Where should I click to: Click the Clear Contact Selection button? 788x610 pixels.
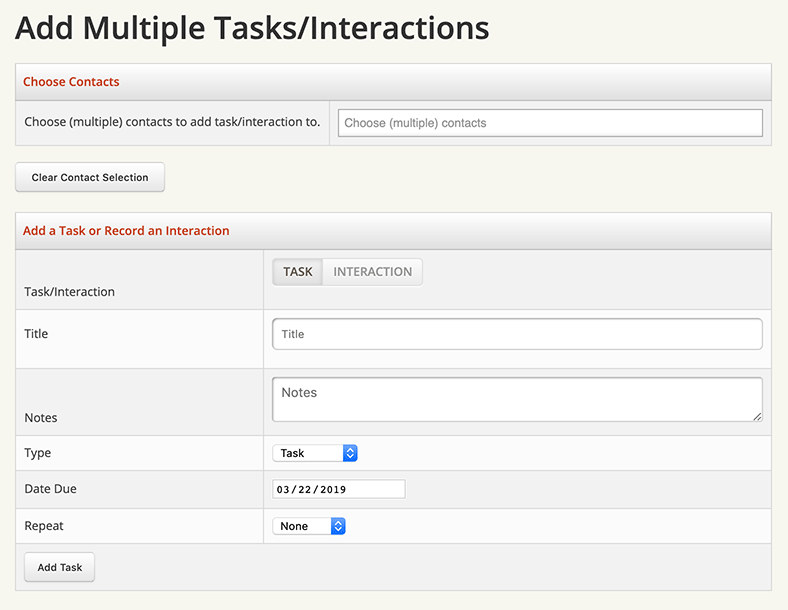[90, 177]
